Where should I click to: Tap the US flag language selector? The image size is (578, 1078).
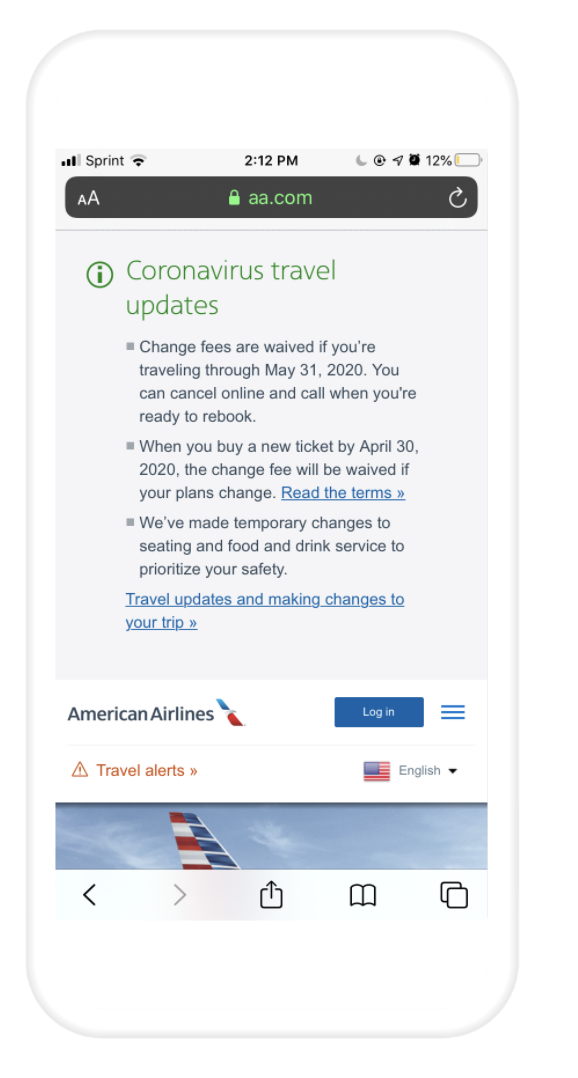pyautogui.click(x=375, y=770)
